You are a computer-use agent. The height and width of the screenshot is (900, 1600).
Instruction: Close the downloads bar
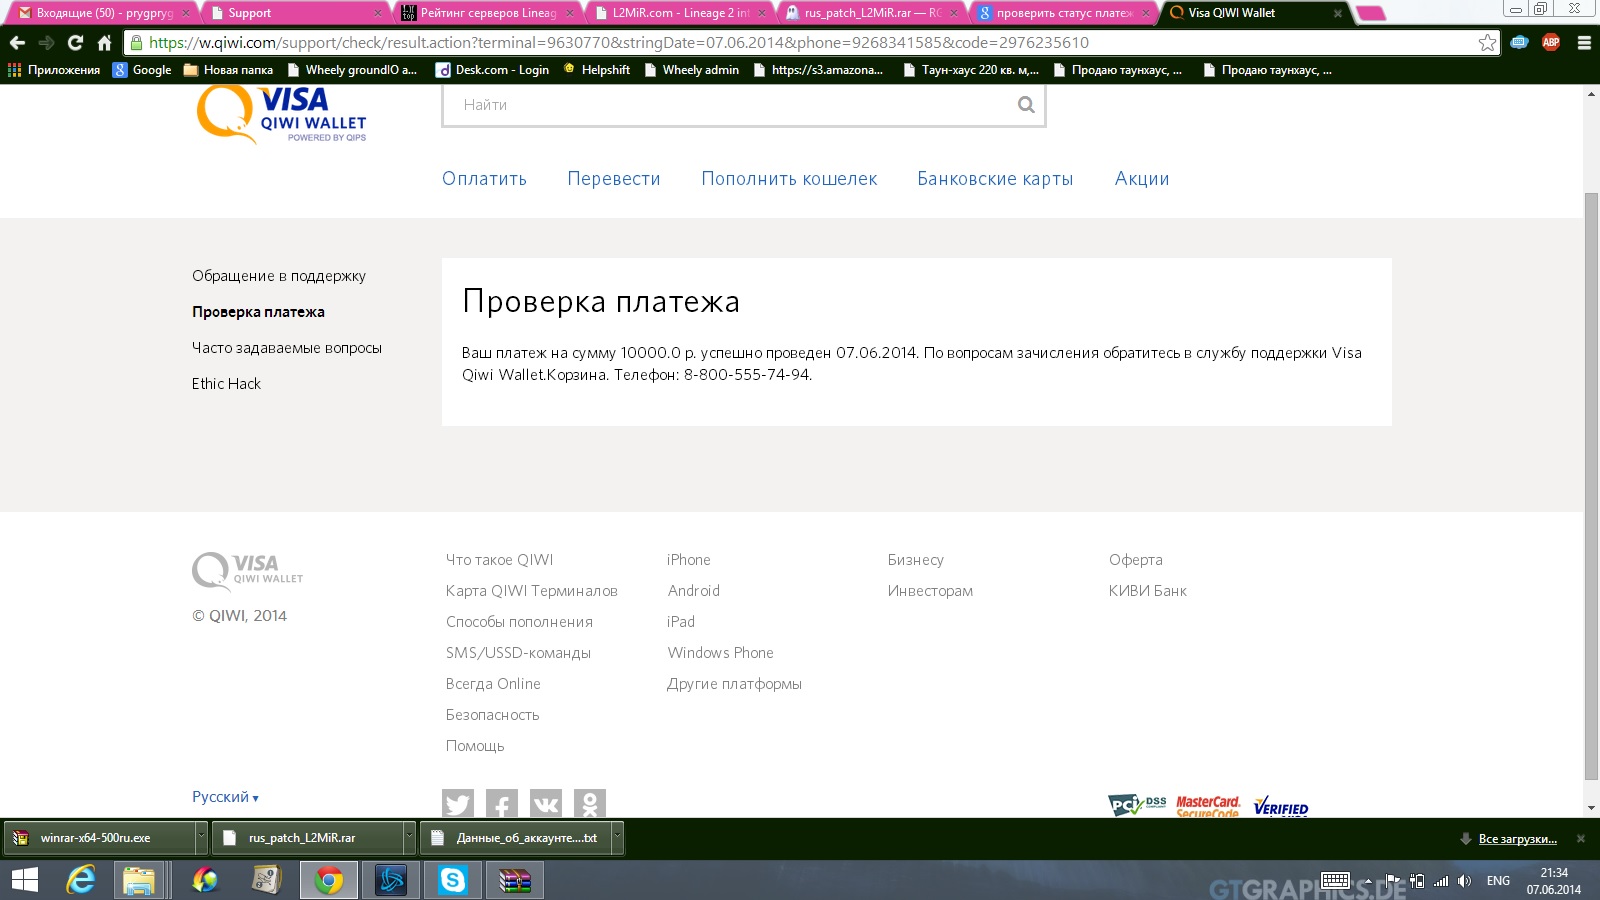(1581, 838)
